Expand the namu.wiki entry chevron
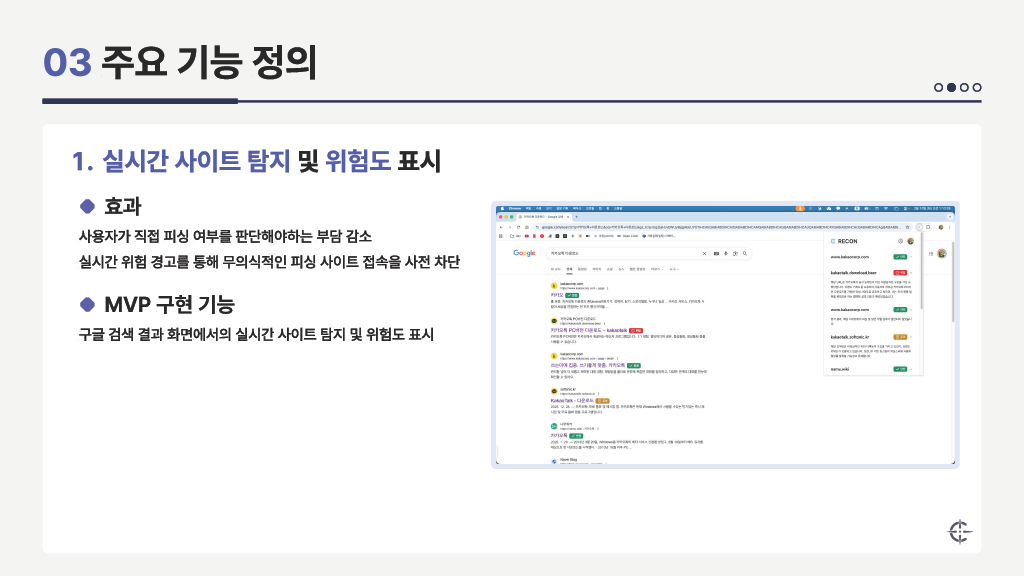 point(913,369)
